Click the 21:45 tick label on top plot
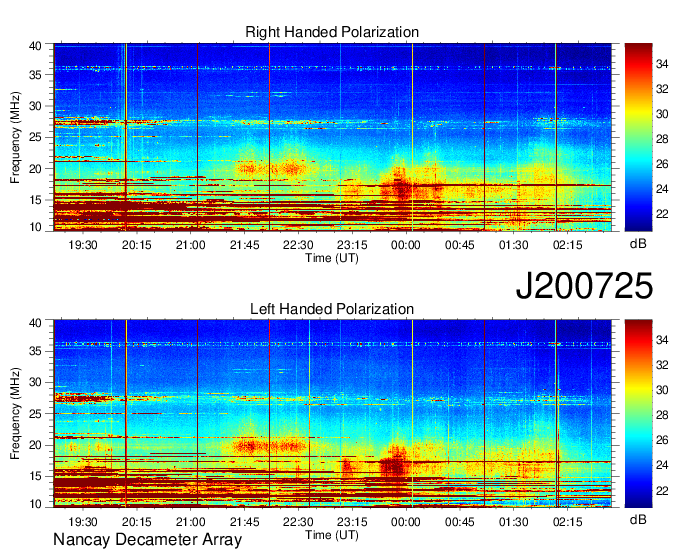This screenshot has height=552, width=680. tap(244, 245)
